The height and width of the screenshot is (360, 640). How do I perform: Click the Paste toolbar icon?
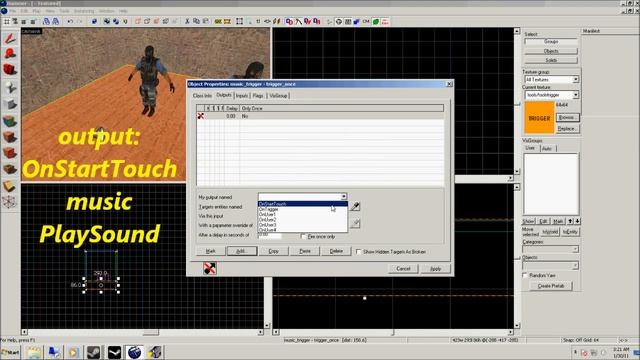(205, 21)
